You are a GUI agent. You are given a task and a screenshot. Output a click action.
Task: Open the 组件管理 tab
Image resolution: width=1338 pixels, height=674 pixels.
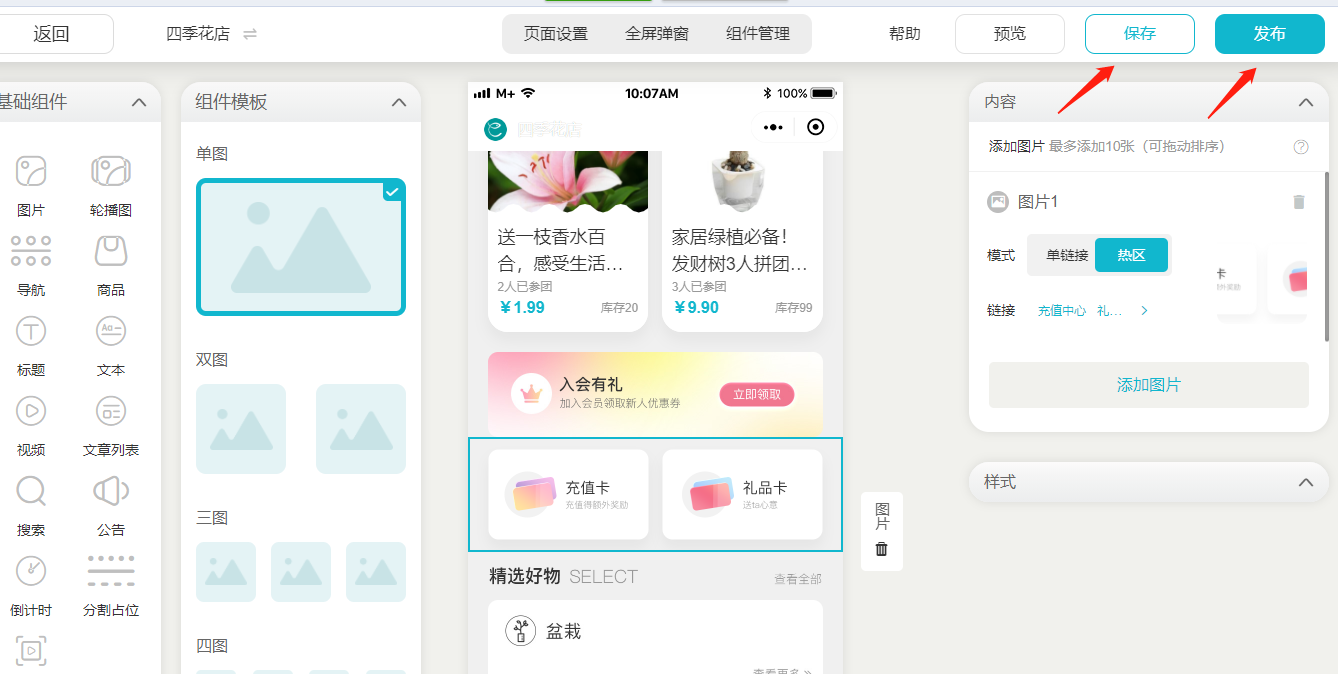[x=758, y=34]
